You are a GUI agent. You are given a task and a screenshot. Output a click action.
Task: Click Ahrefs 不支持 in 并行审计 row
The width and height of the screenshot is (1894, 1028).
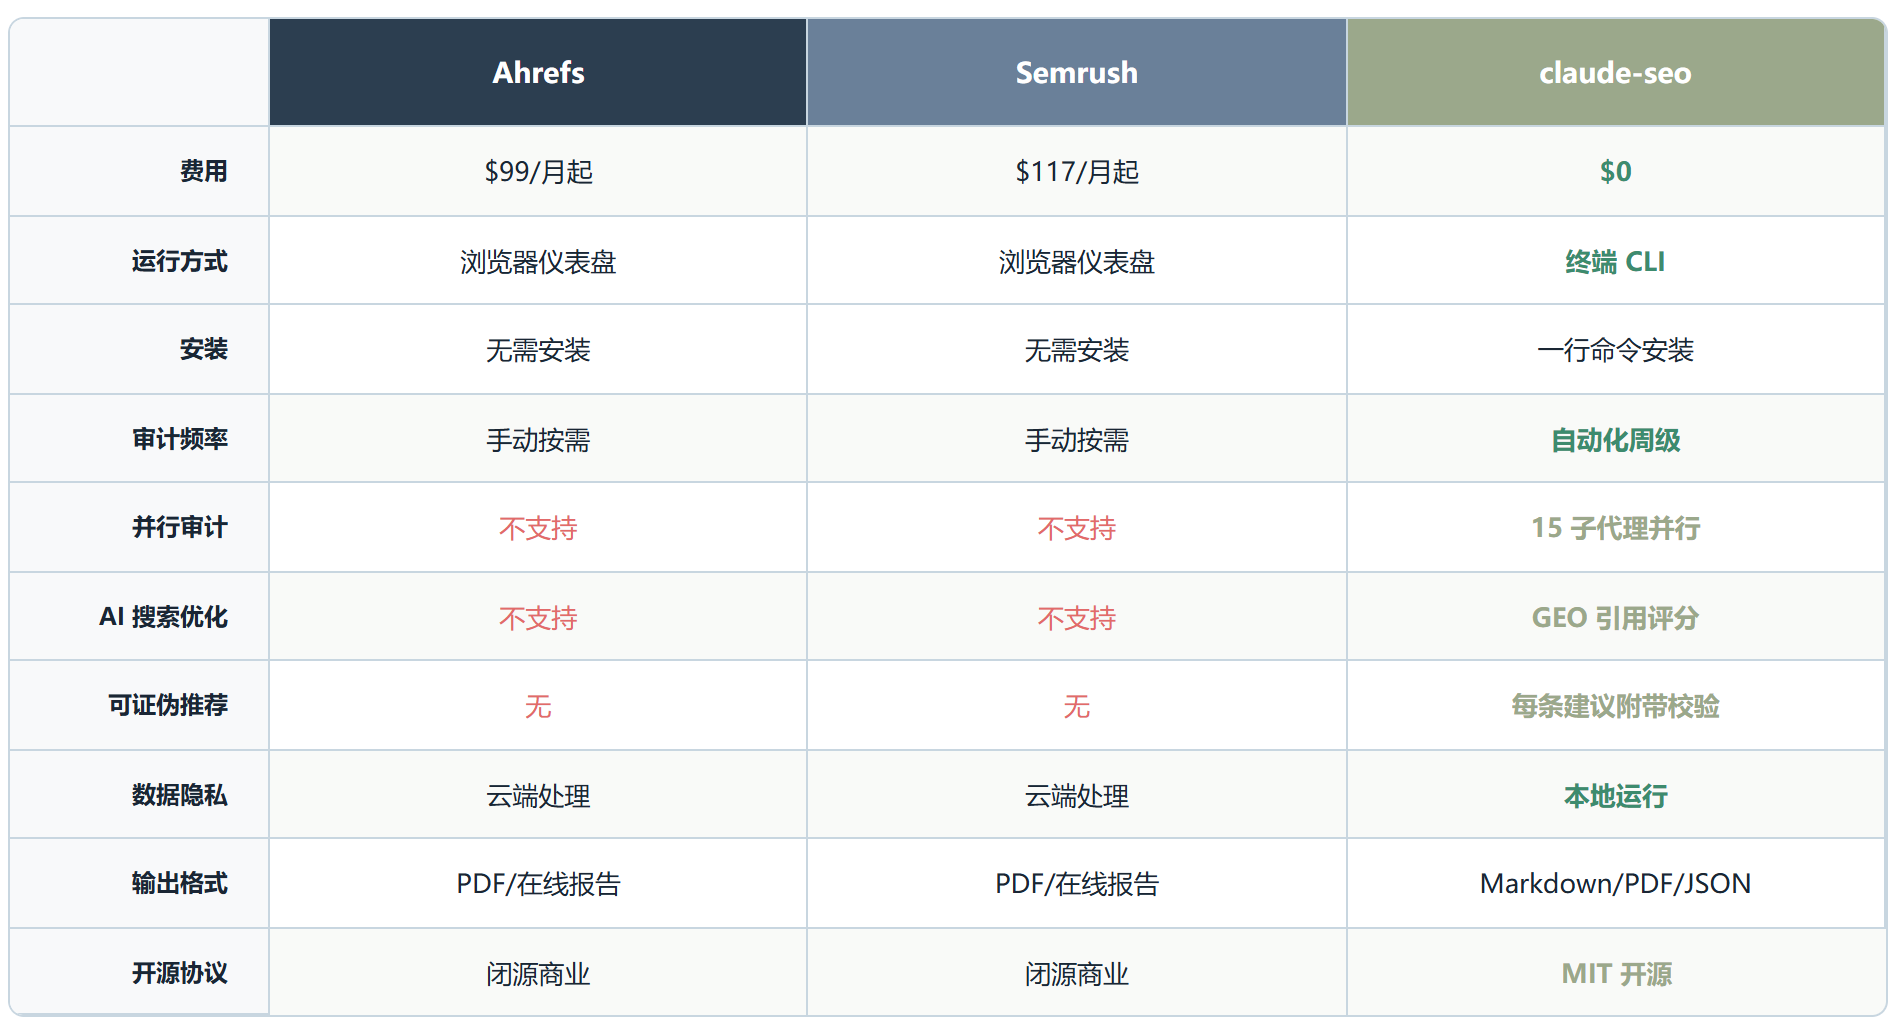click(538, 528)
